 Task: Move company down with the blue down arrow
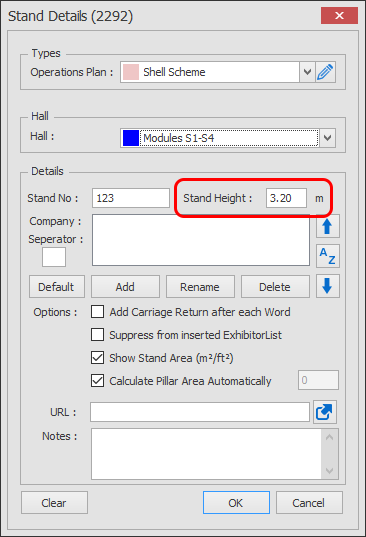tap(328, 286)
